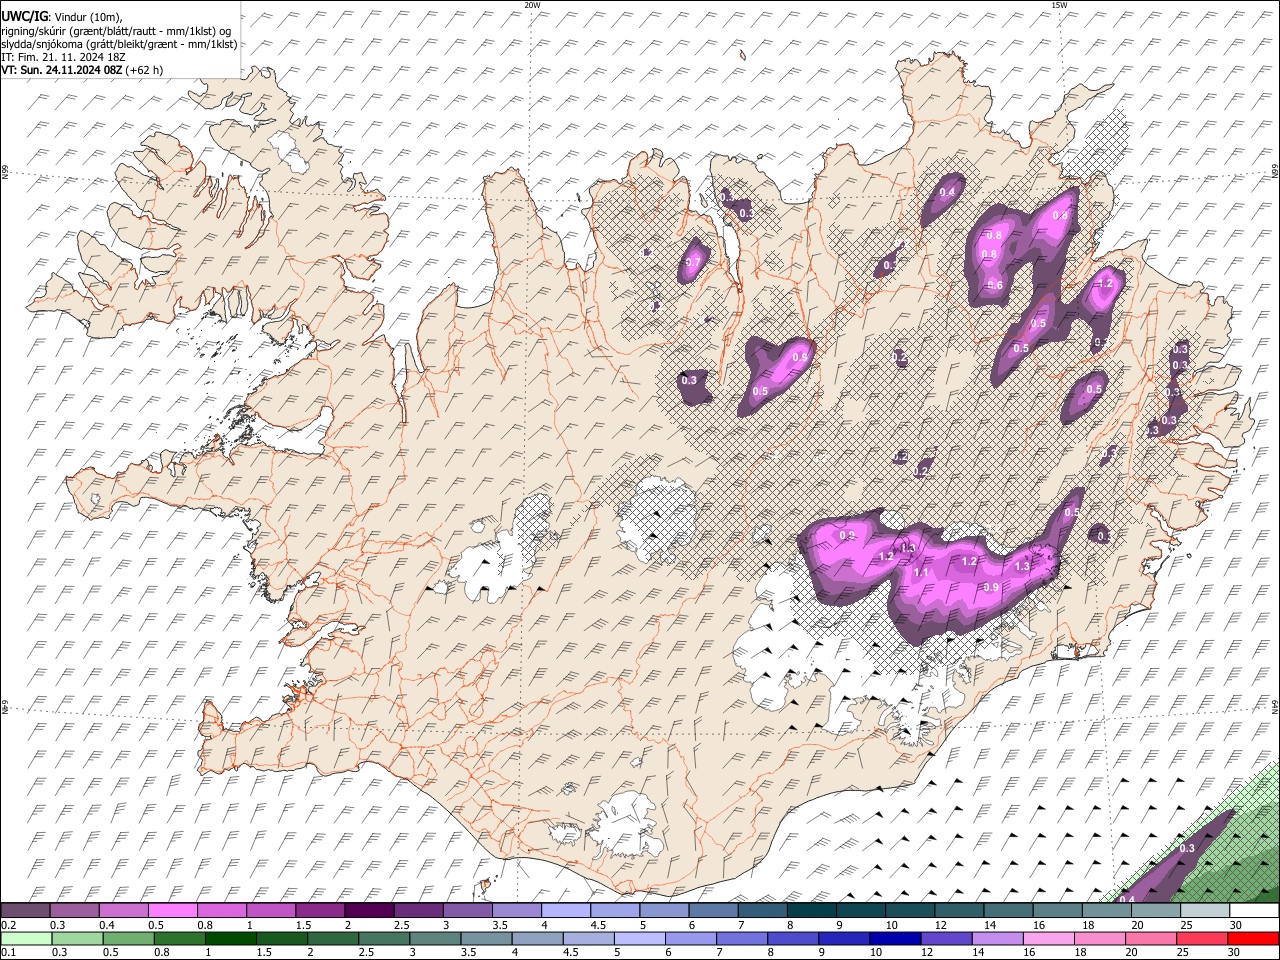Click the bright pink snow swatch at 0.5
The width and height of the screenshot is (1280, 960).
173,911
